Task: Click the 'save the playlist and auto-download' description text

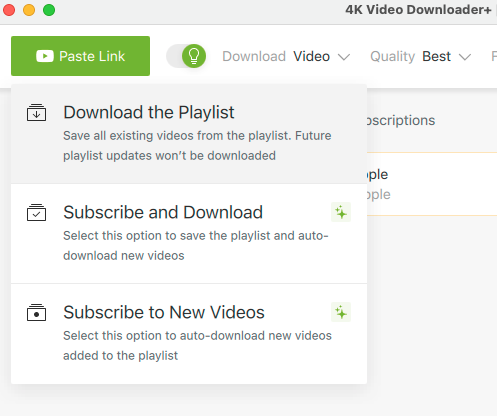Action: (196, 246)
